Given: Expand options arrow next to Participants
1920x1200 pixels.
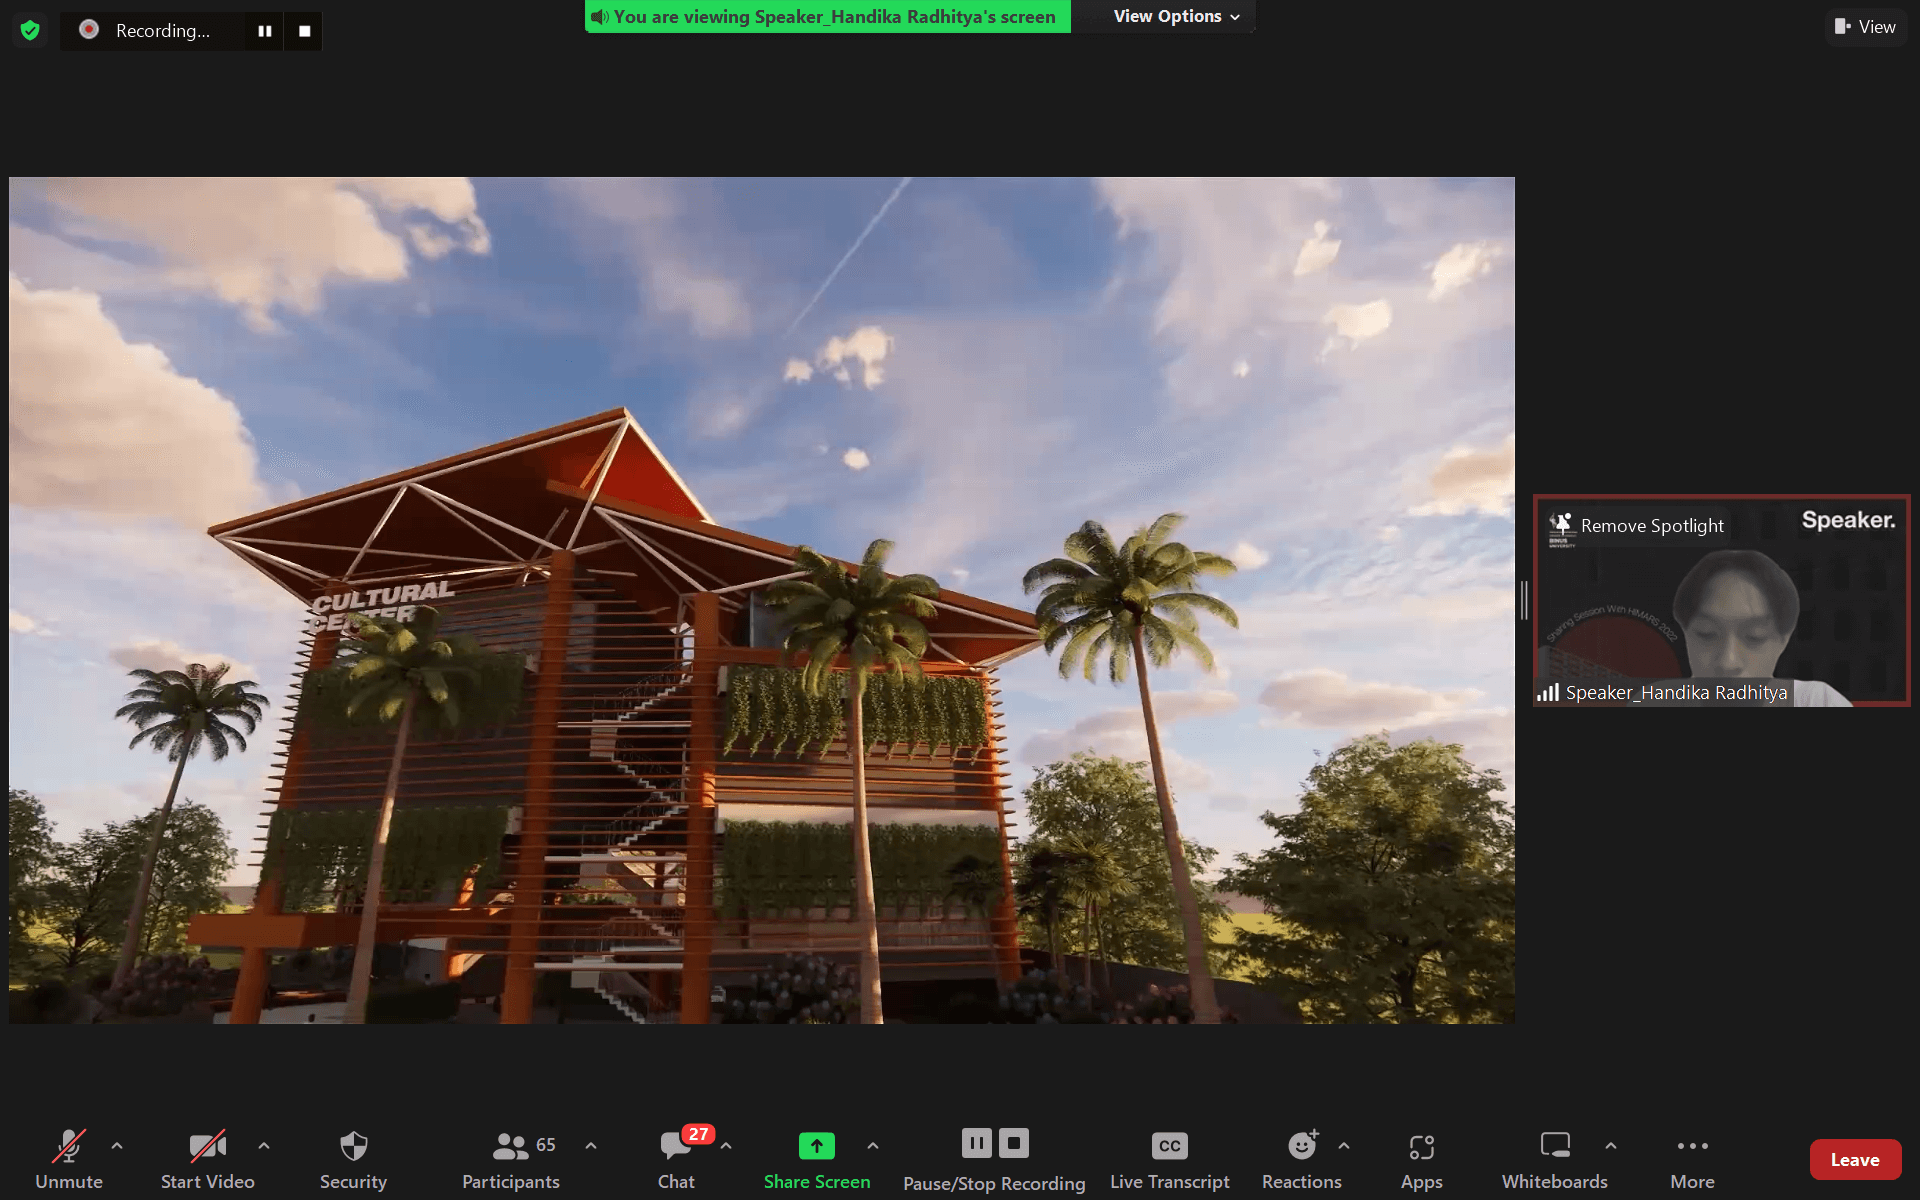Looking at the screenshot, I should point(591,1146).
